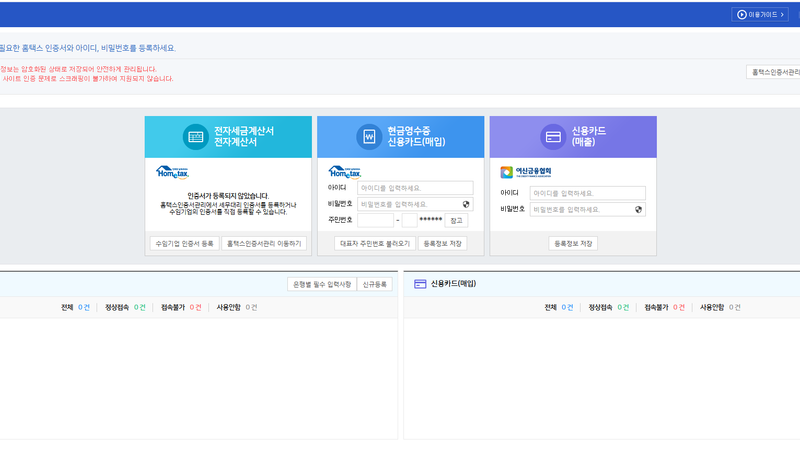This screenshot has width=800, height=450.
Task: Click the 잠금 button next to 주민번호
Action: tap(456, 220)
